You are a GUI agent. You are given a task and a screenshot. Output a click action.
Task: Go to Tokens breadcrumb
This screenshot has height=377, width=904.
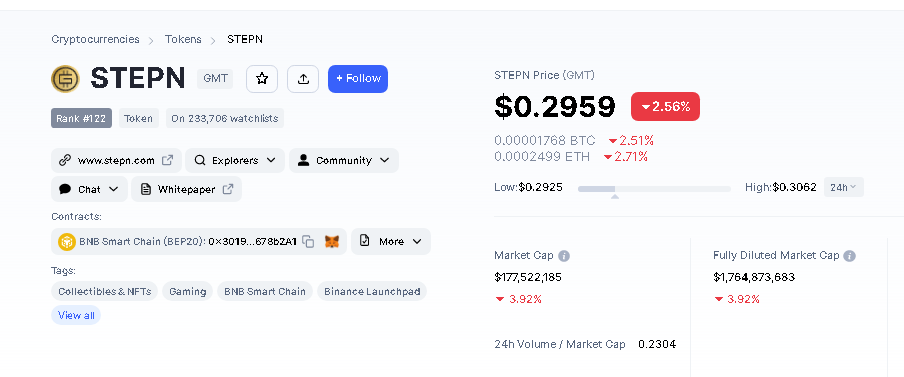tap(183, 39)
